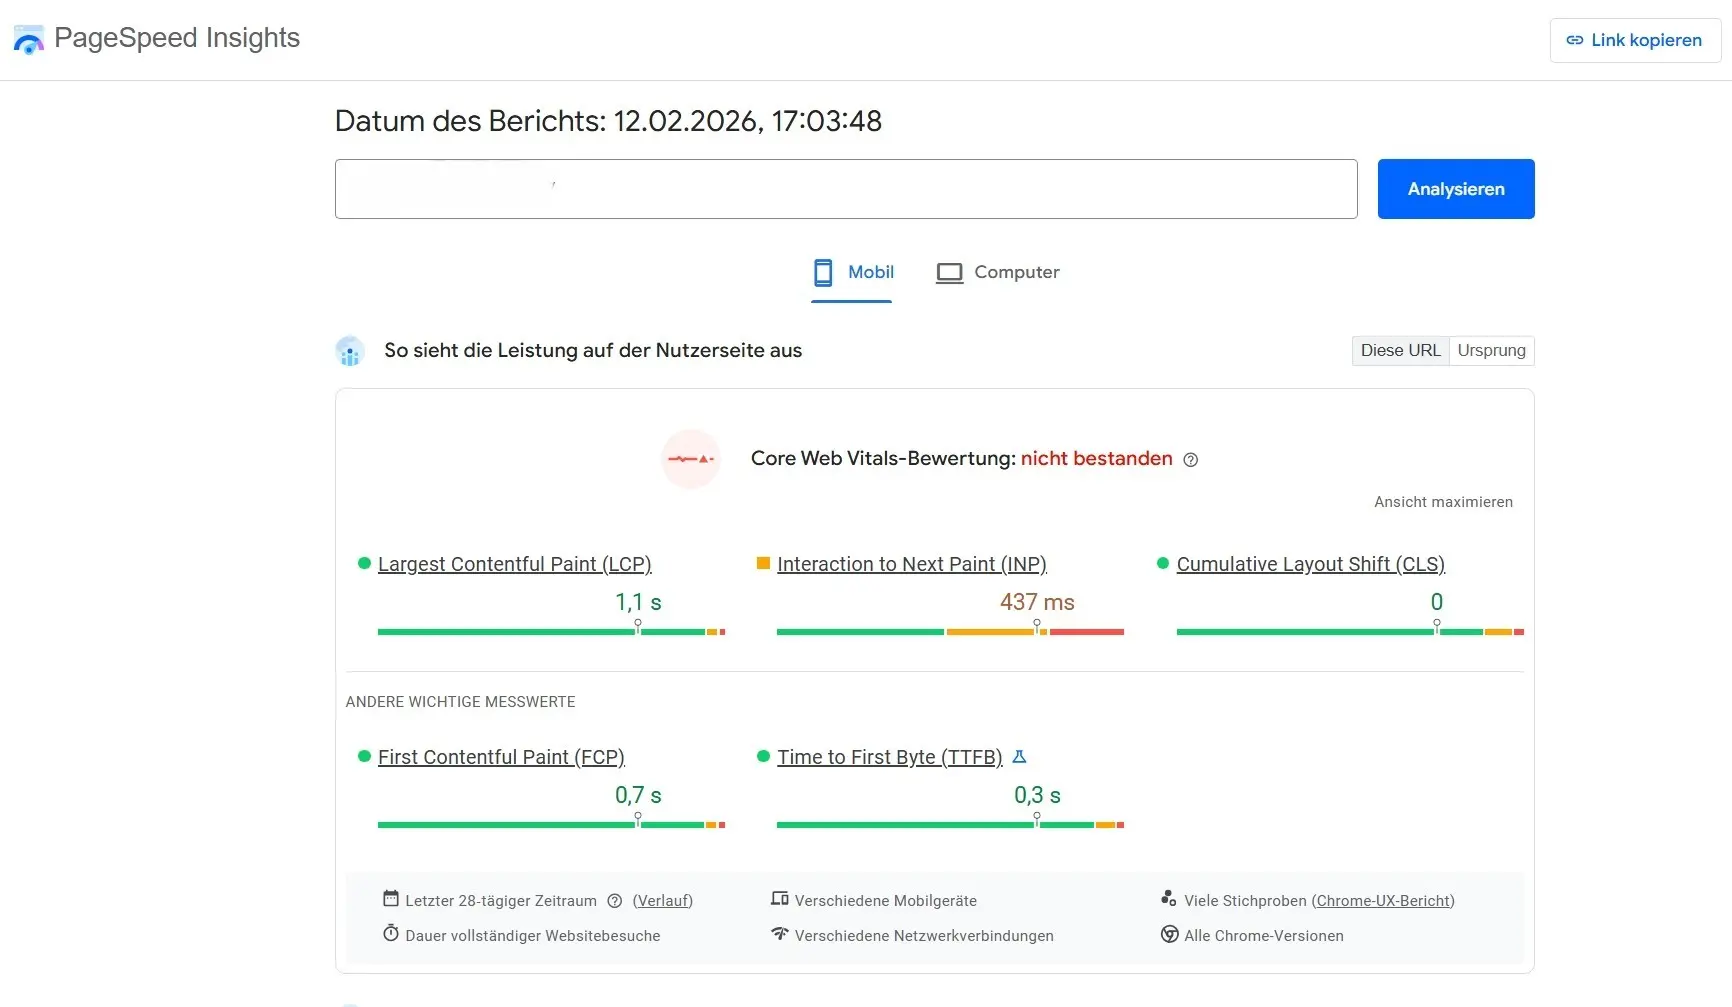Click the laptop icon on the Computer tab
1732x1007 pixels.
coord(949,272)
